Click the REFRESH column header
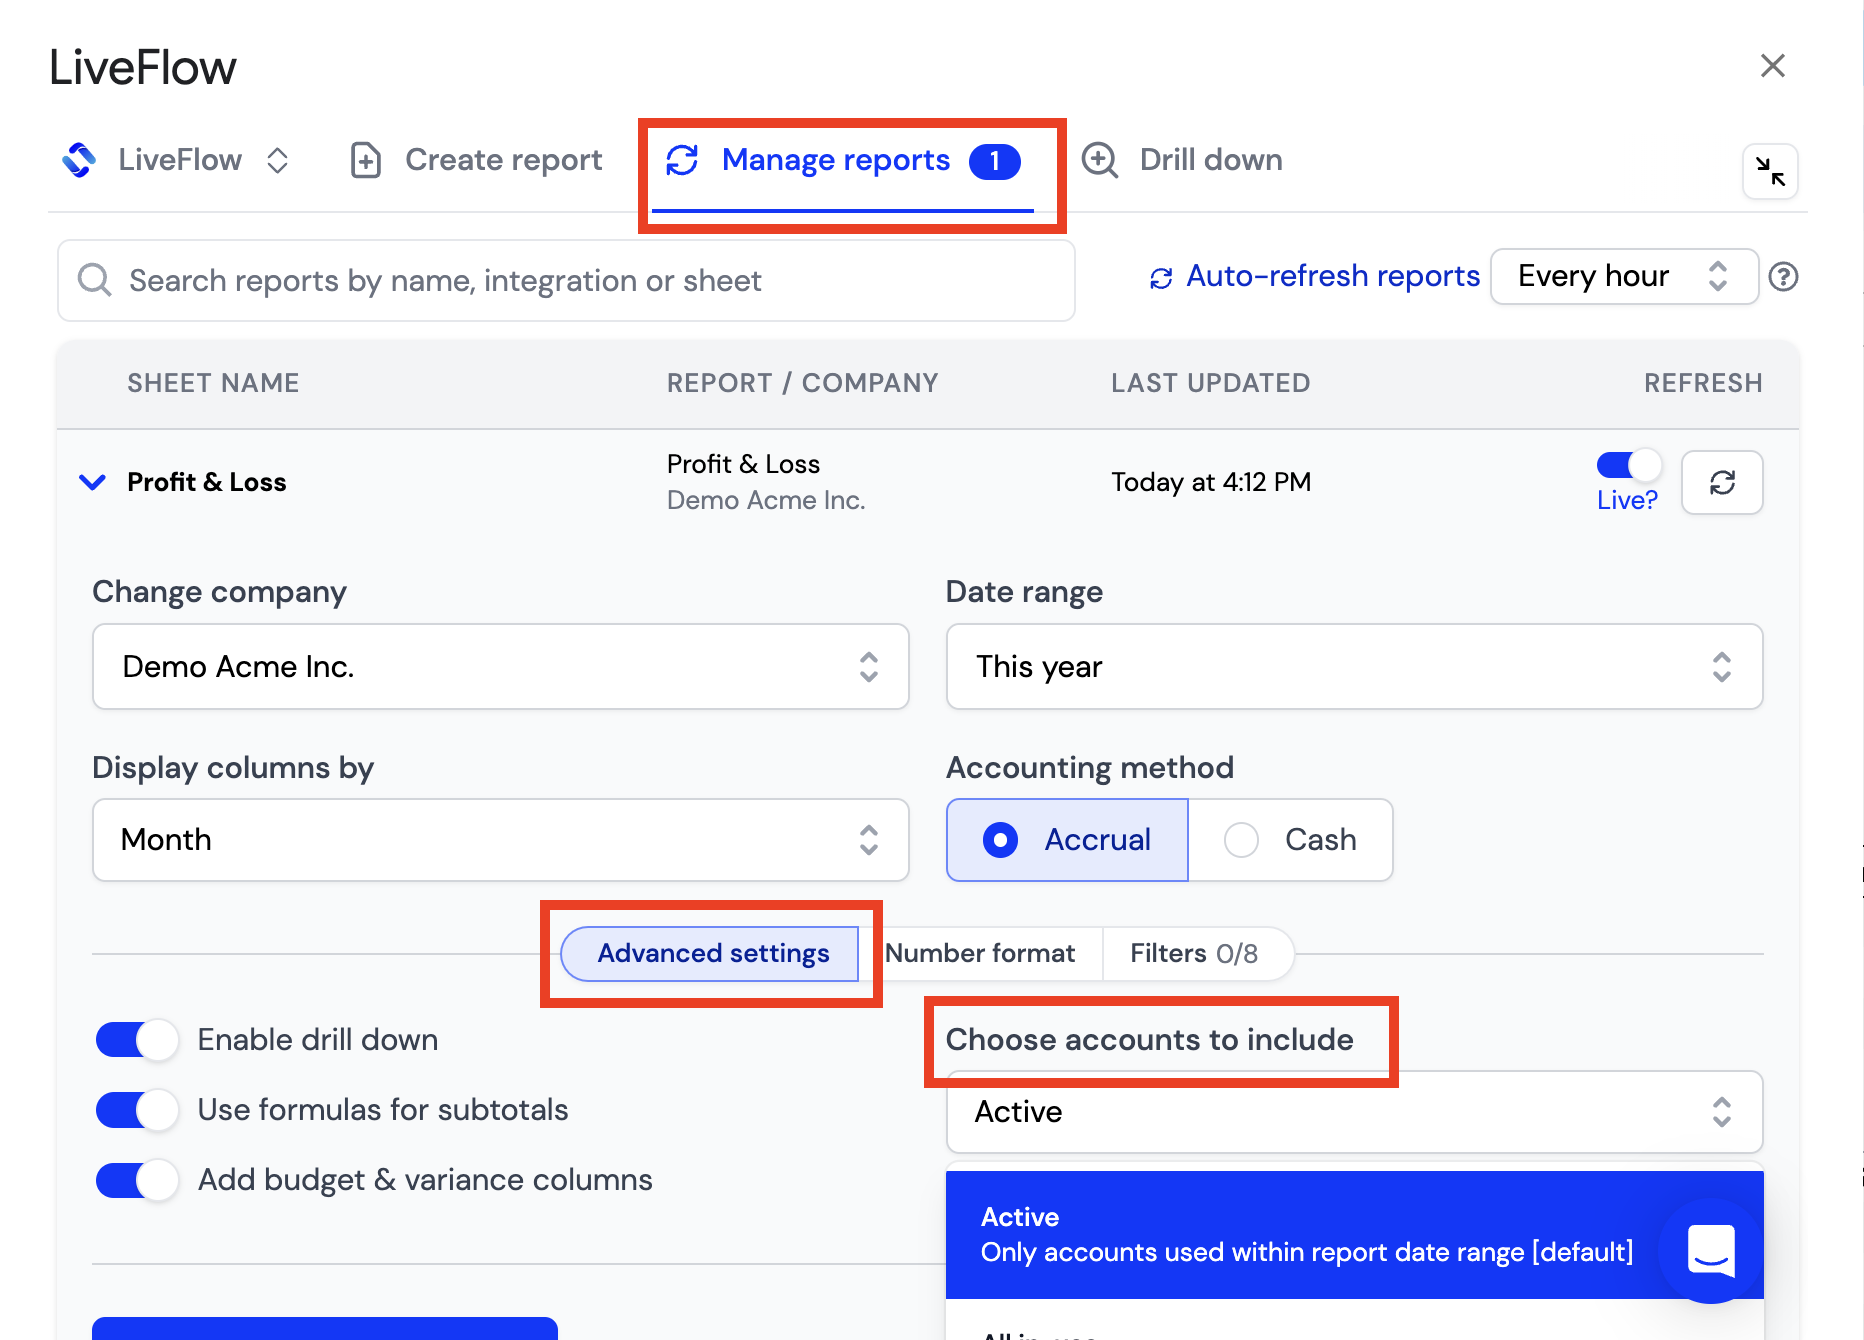This screenshot has height=1340, width=1864. [1703, 383]
